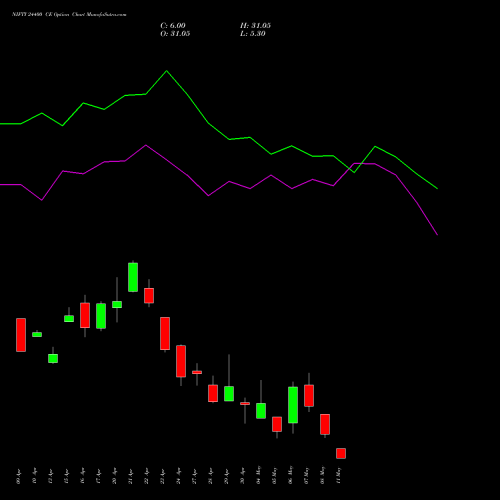Click the low value L: 5.30
Screen dimensions: 500x500
253,34
